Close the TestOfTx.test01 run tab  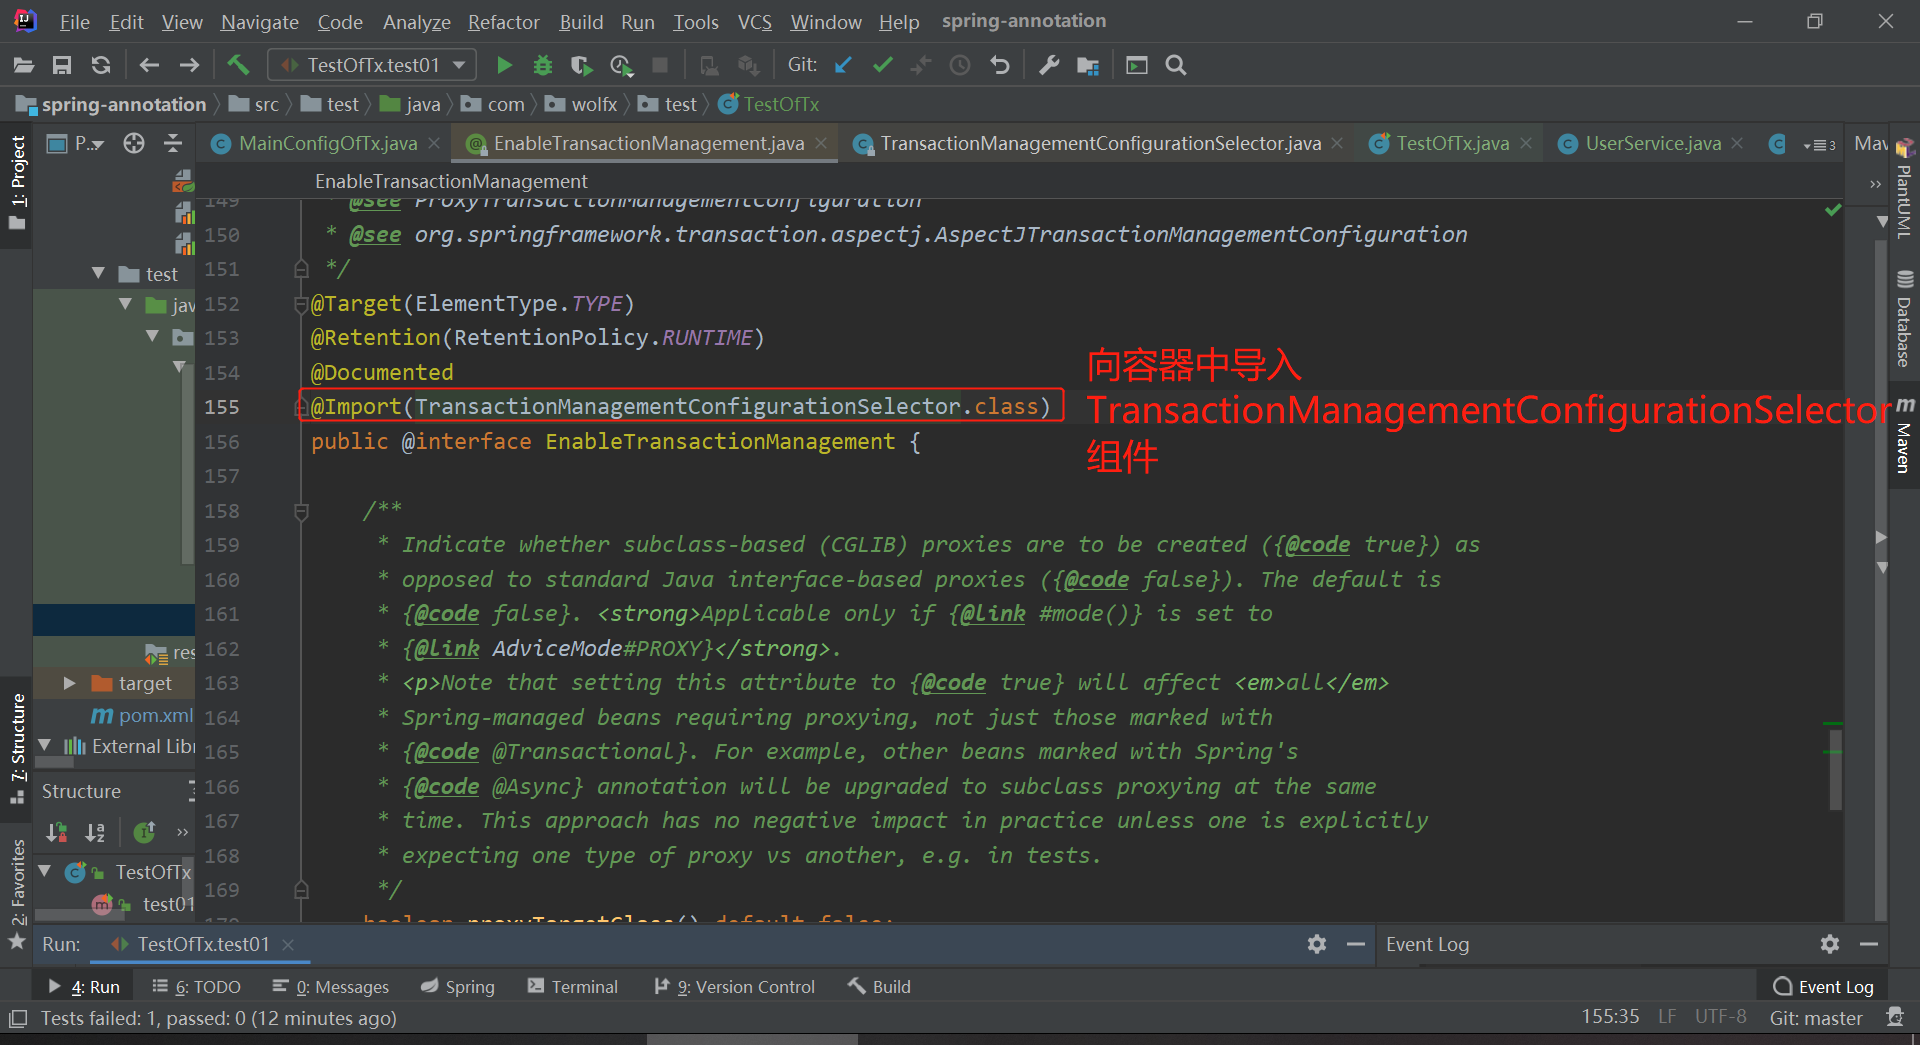click(x=288, y=944)
